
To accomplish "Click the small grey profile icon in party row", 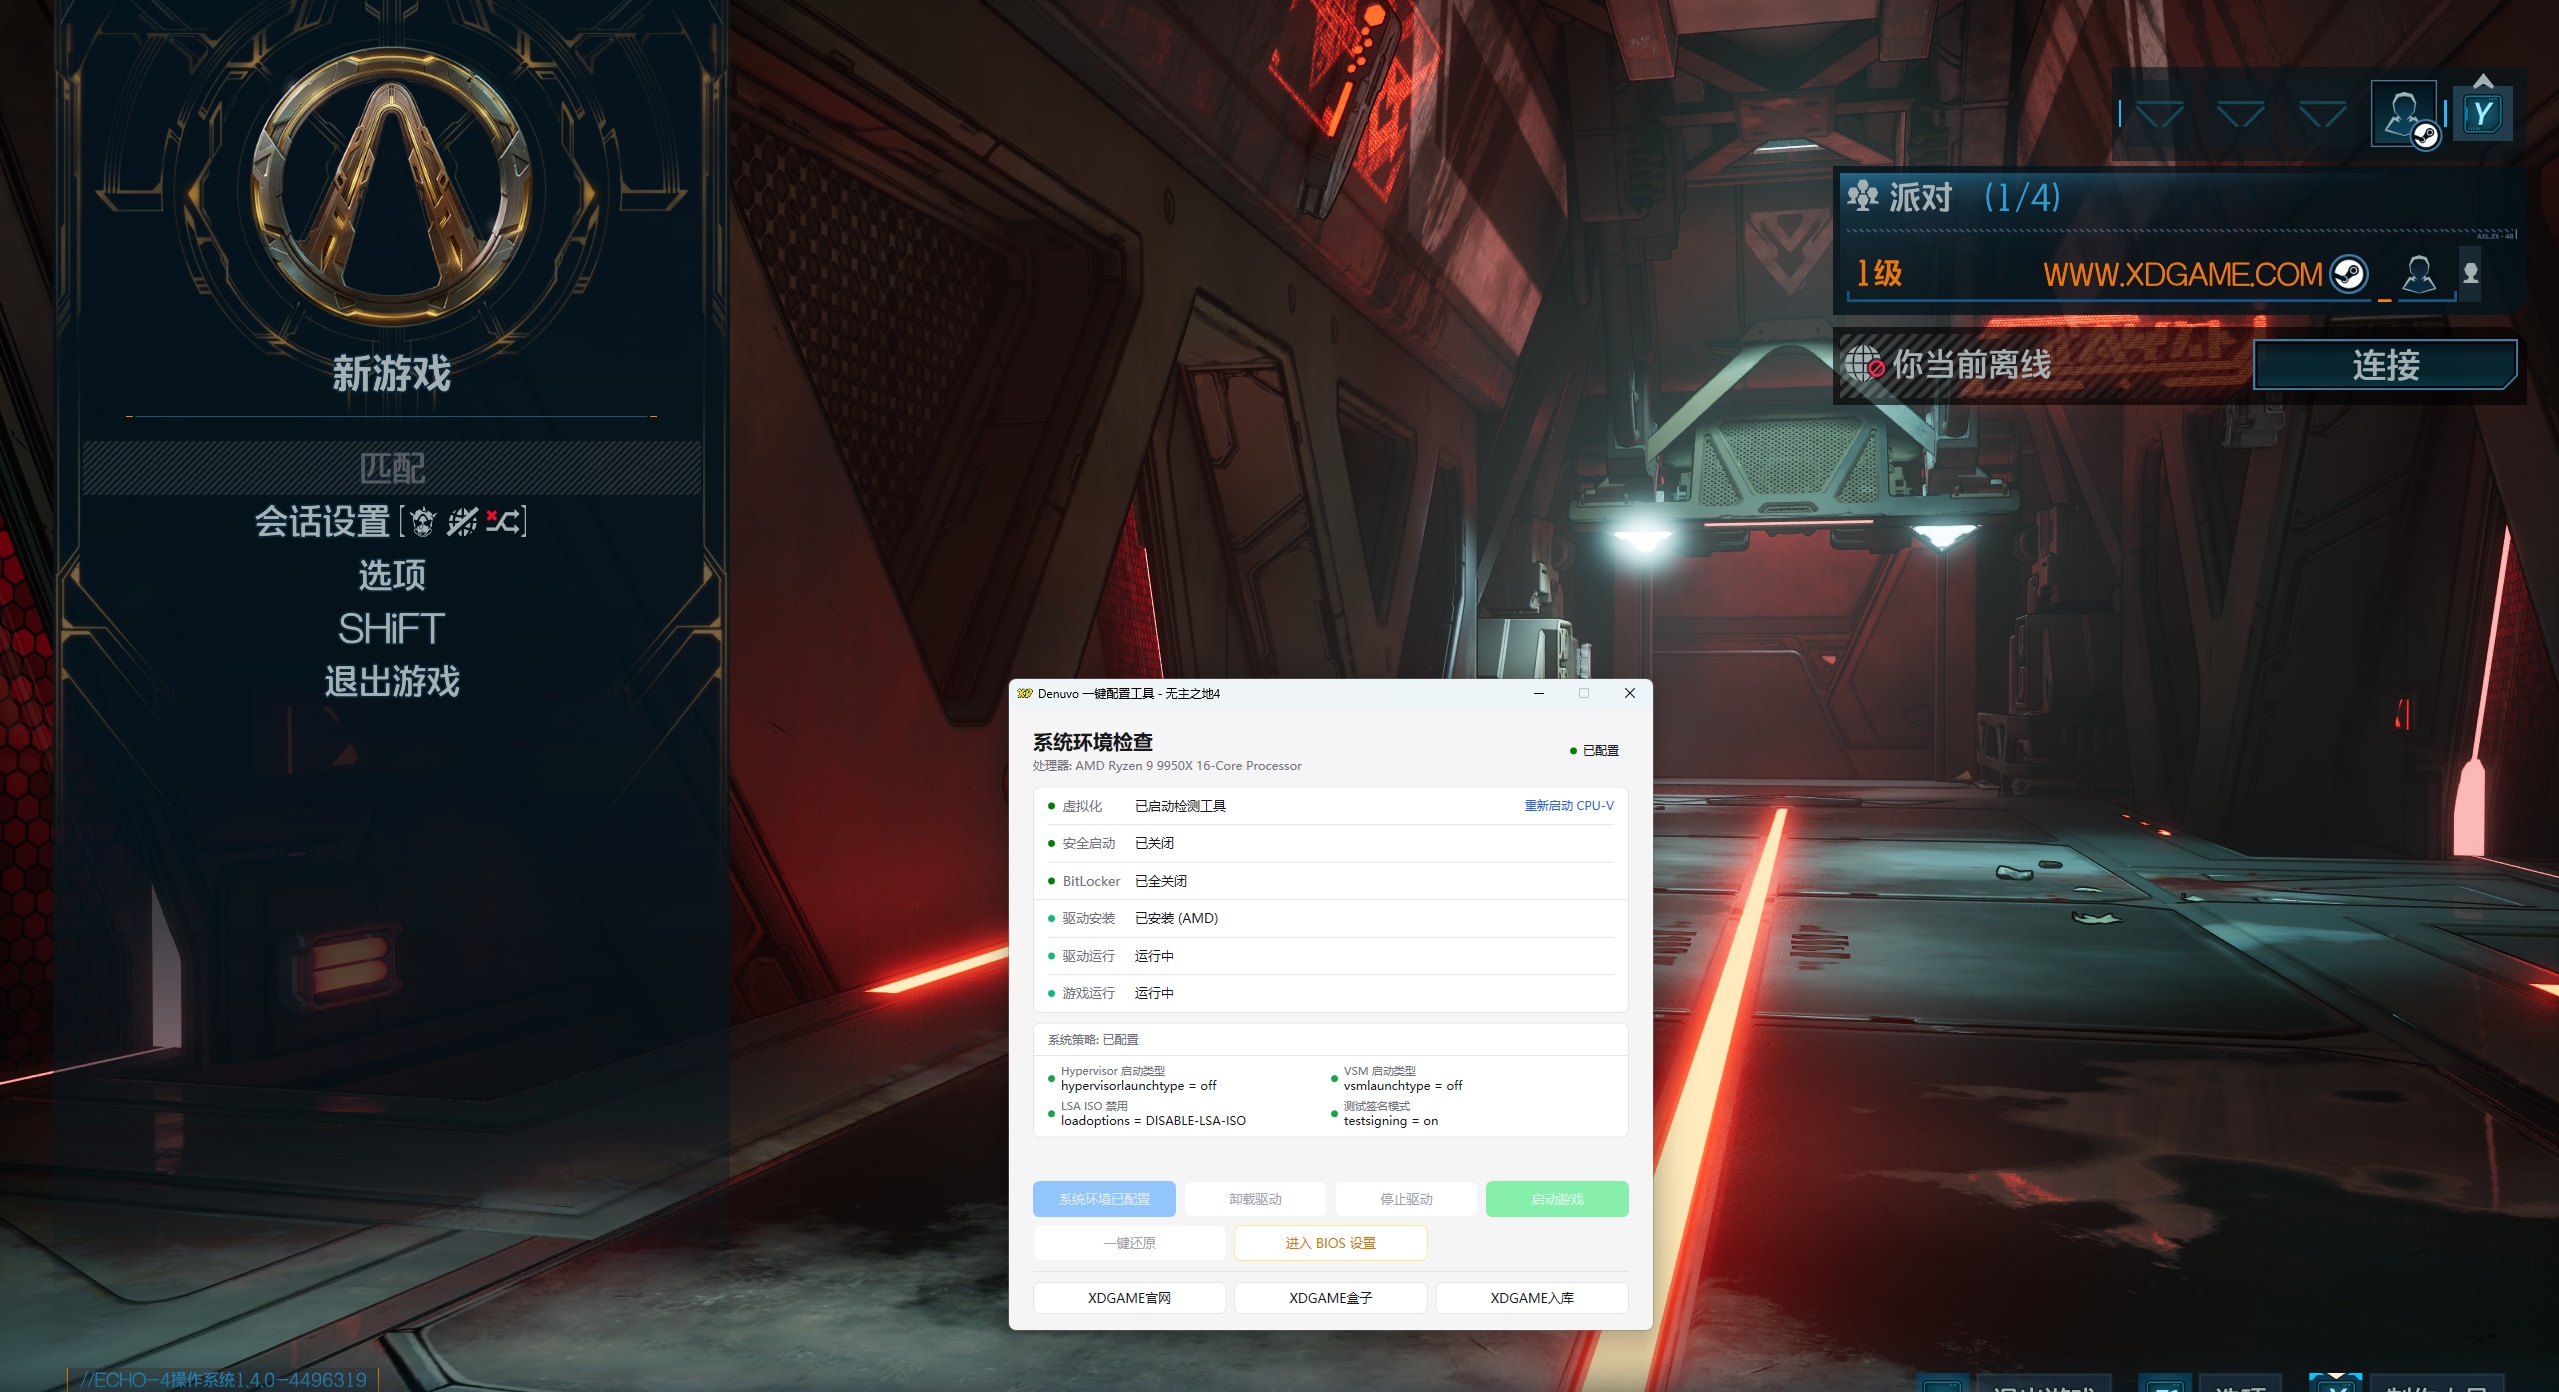I will tap(2471, 273).
